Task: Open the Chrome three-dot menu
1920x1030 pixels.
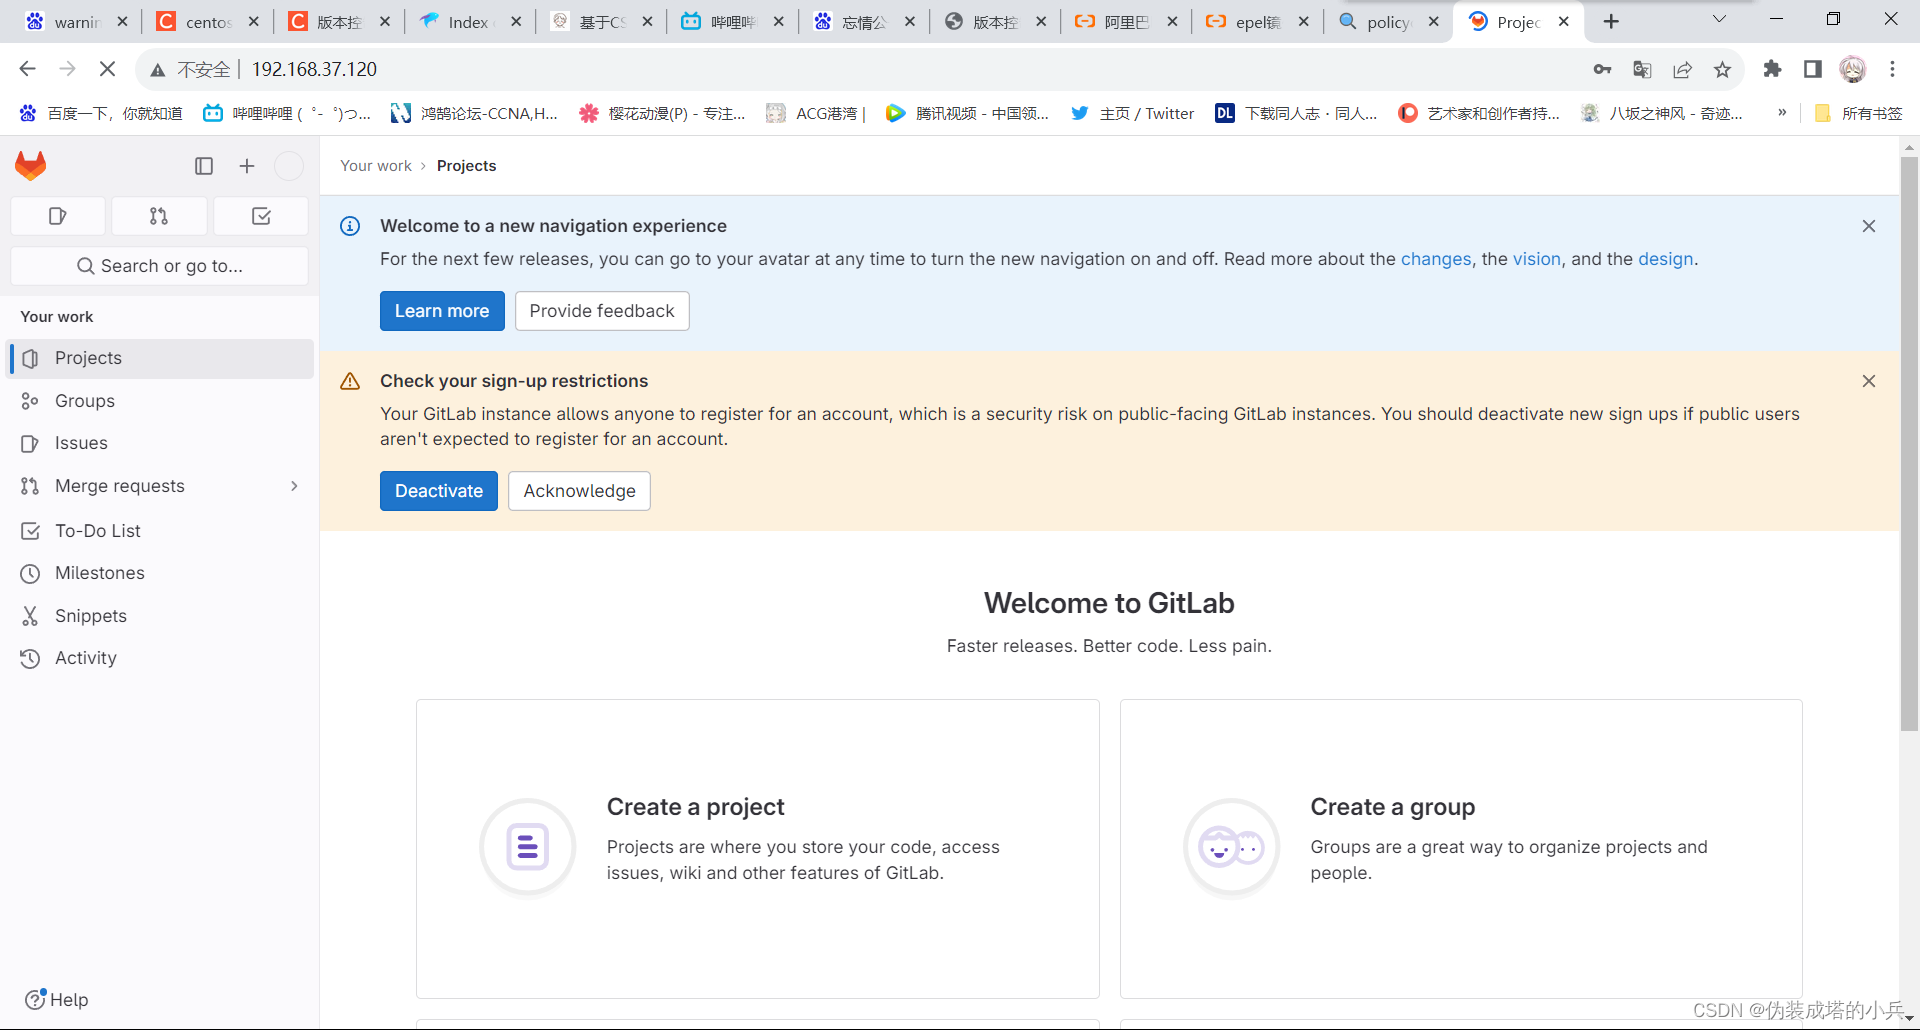Action: pos(1892,69)
